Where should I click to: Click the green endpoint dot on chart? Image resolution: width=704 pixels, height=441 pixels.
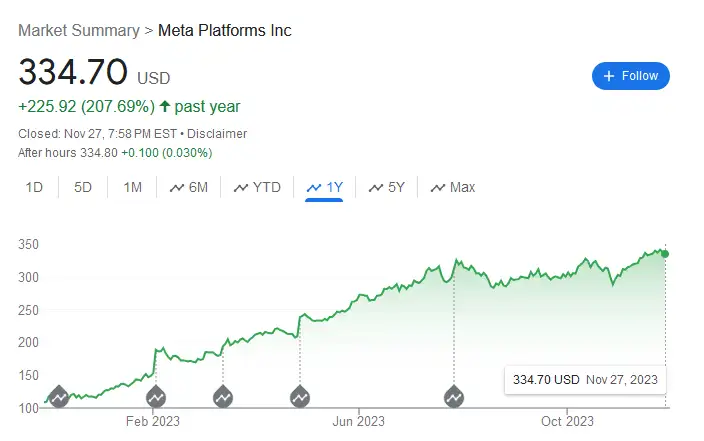point(665,254)
